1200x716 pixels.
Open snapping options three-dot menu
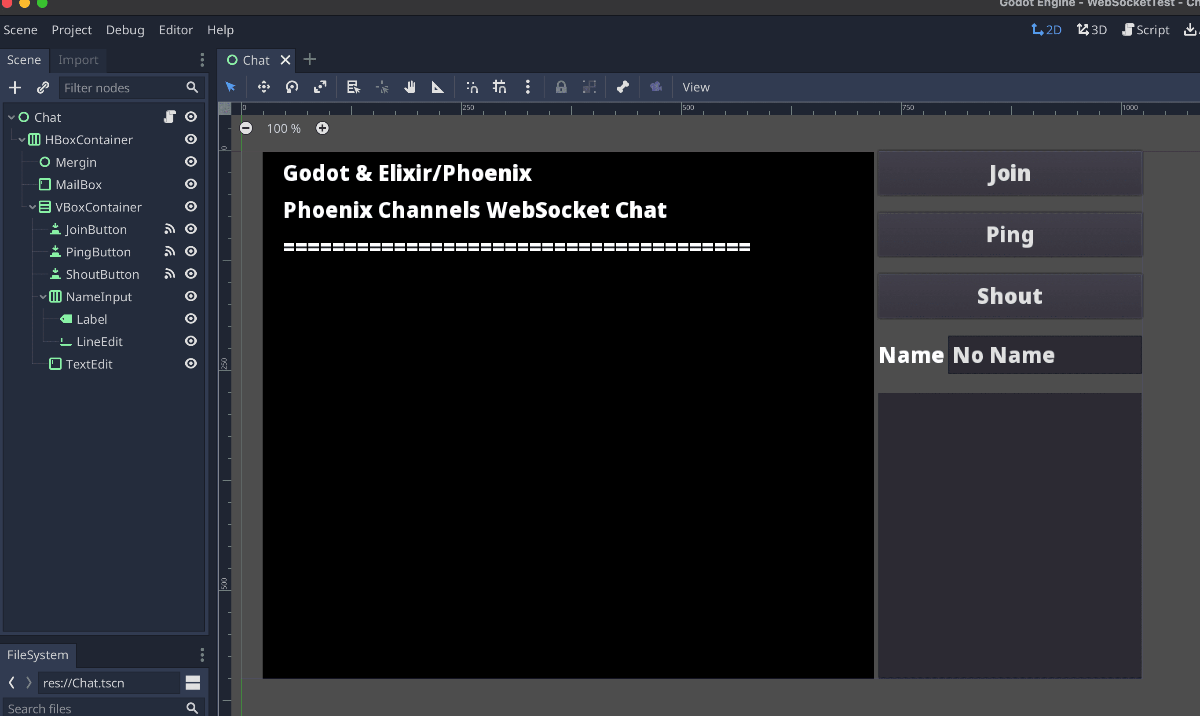tap(528, 87)
